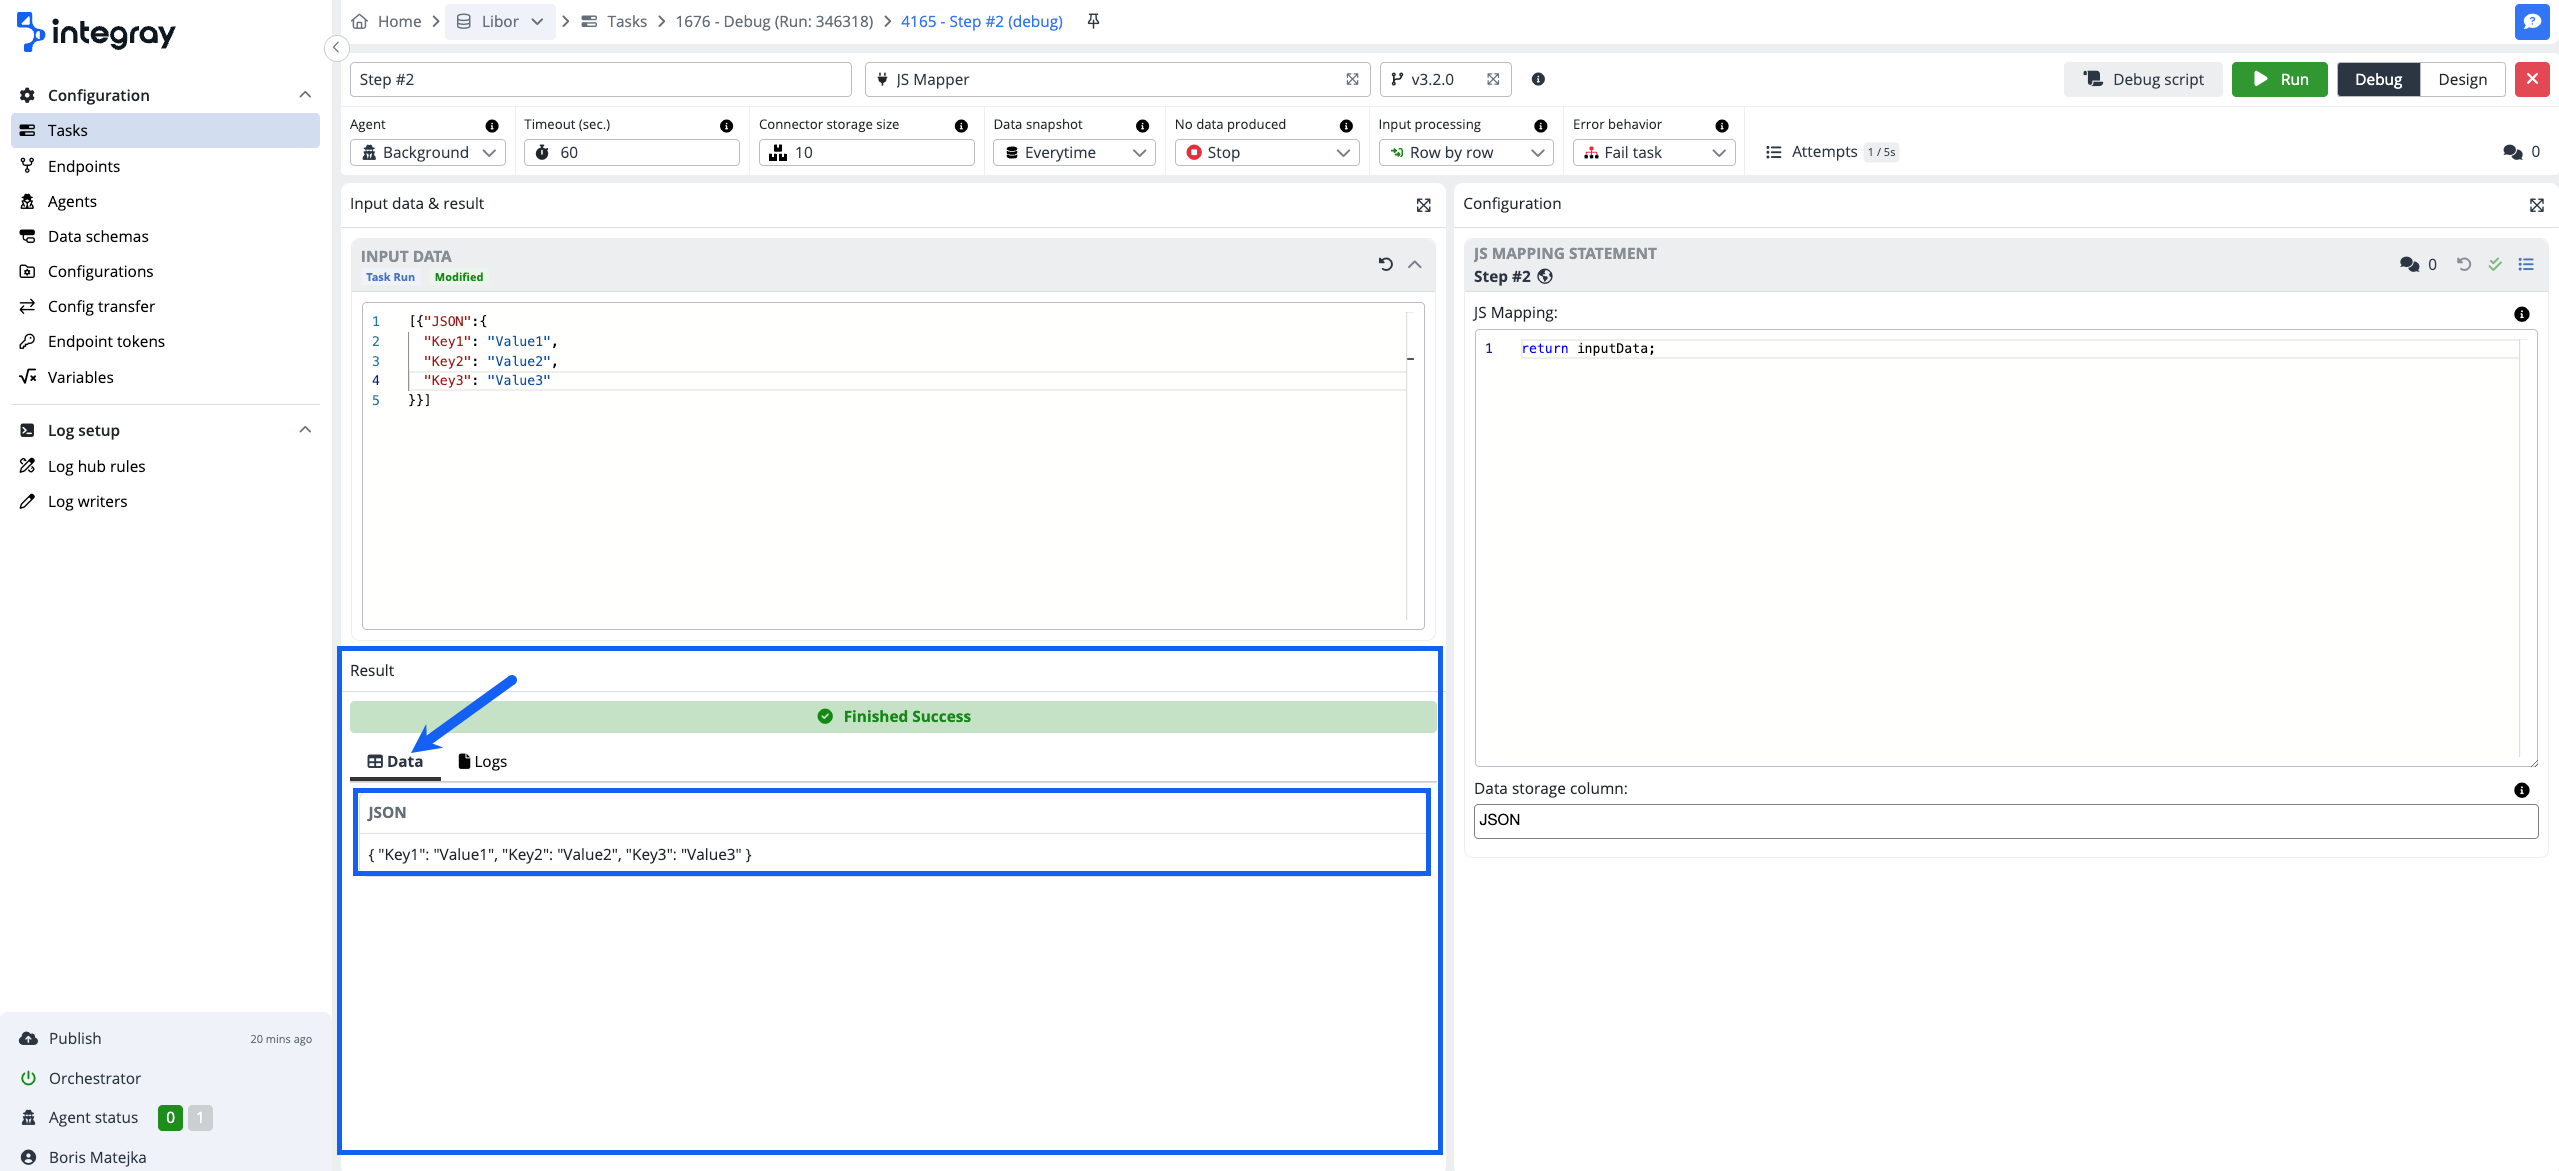Screen dimensions: 2559x1171
Task: Click the info icon beside Data storage column
Action: tap(2521, 790)
